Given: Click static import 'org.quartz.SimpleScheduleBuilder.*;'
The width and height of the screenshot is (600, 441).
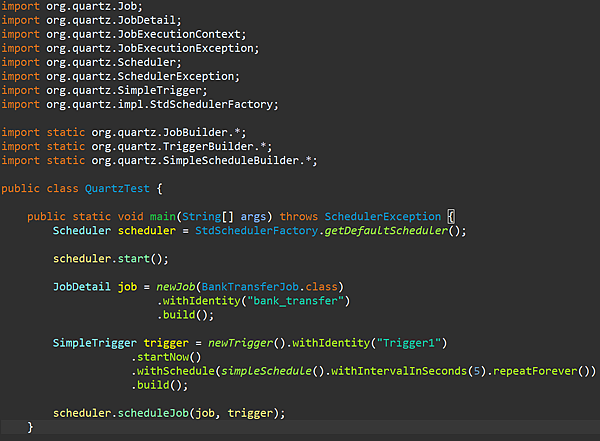Looking at the screenshot, I should [204, 160].
